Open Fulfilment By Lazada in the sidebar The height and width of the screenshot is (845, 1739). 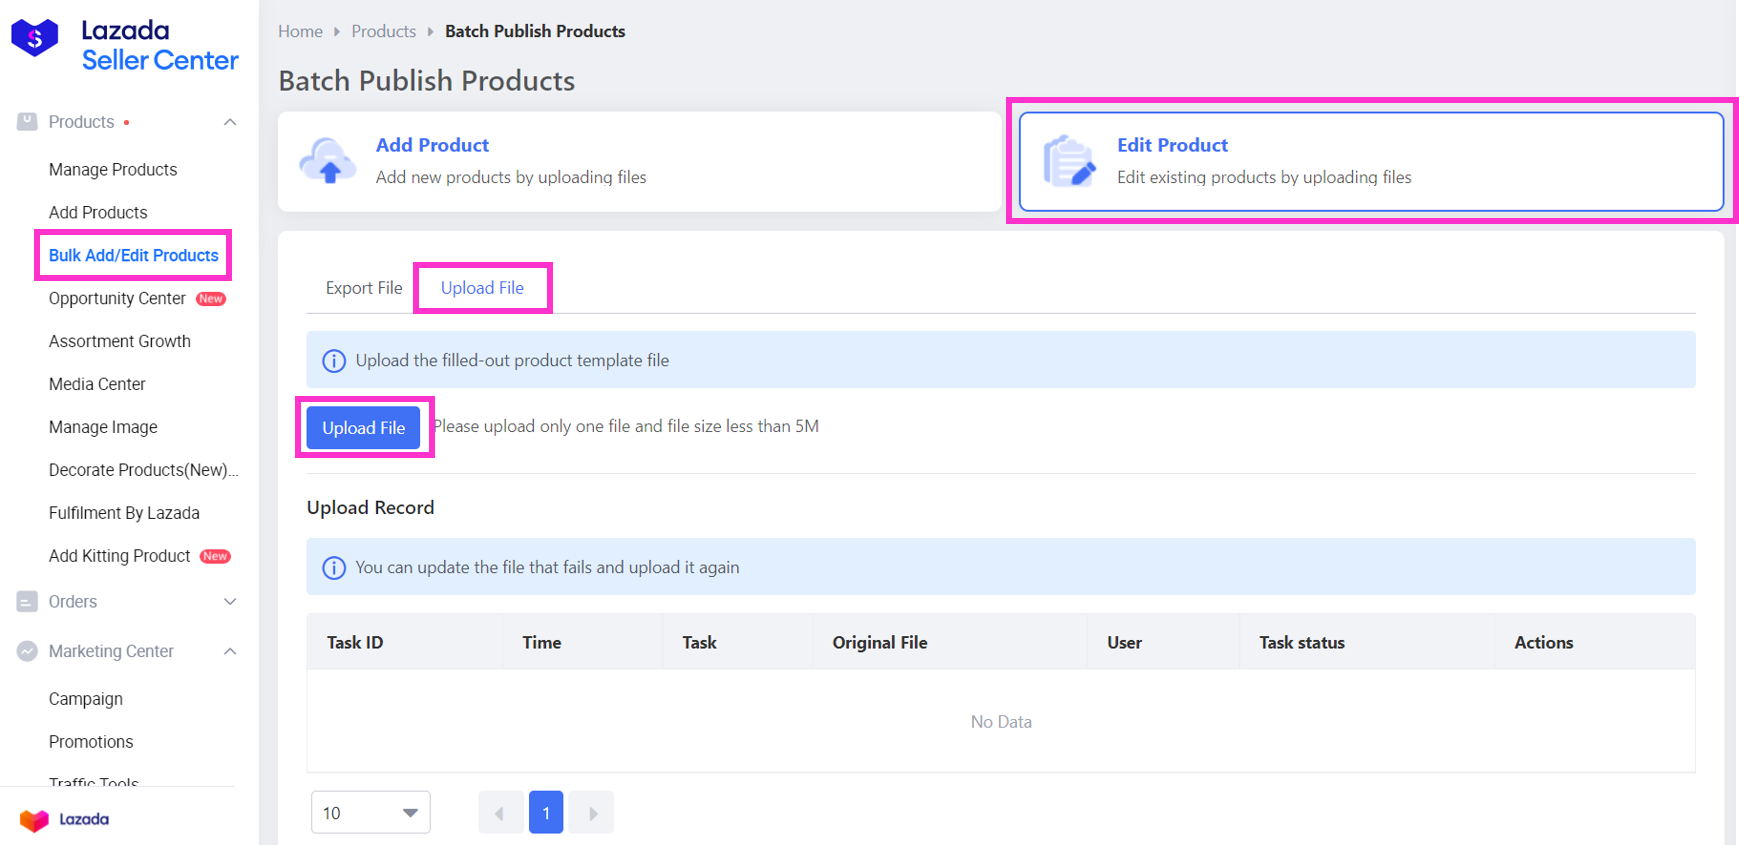click(124, 513)
